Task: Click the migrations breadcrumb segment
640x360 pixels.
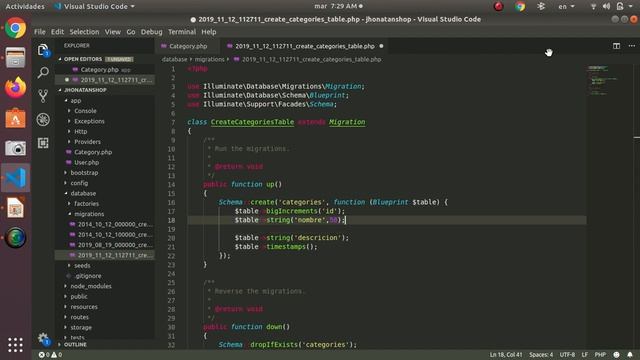Action: pyautogui.click(x=209, y=59)
